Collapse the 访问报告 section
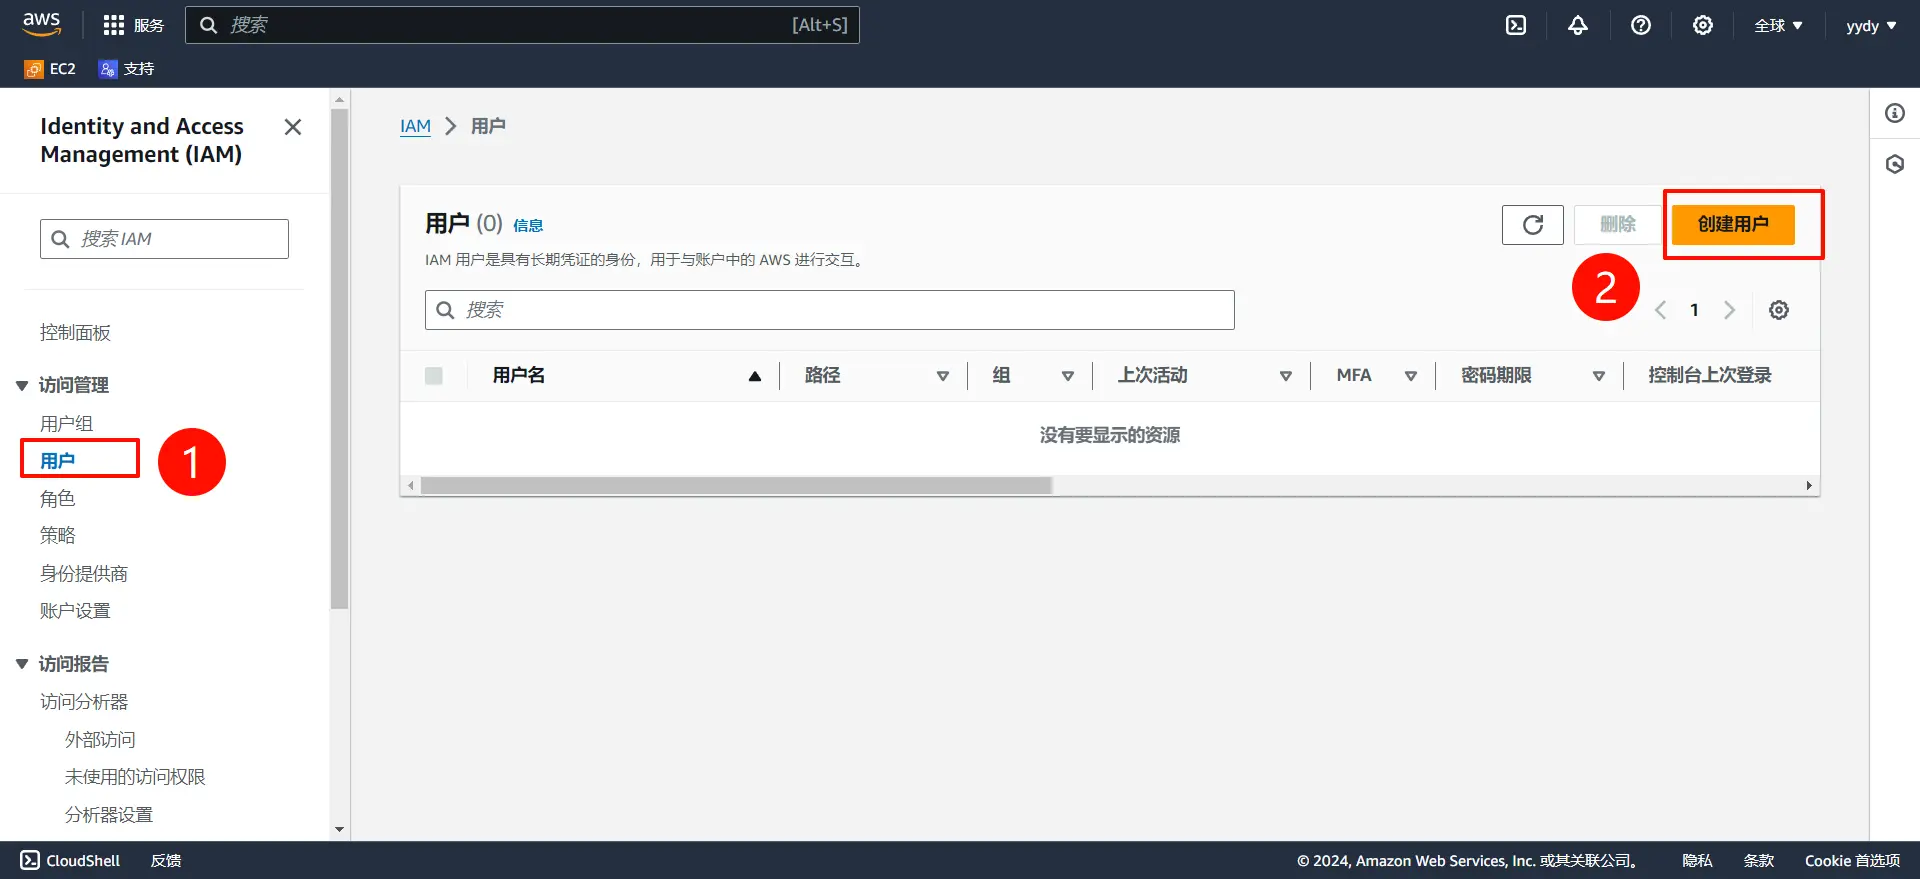1920x879 pixels. pyautogui.click(x=22, y=664)
